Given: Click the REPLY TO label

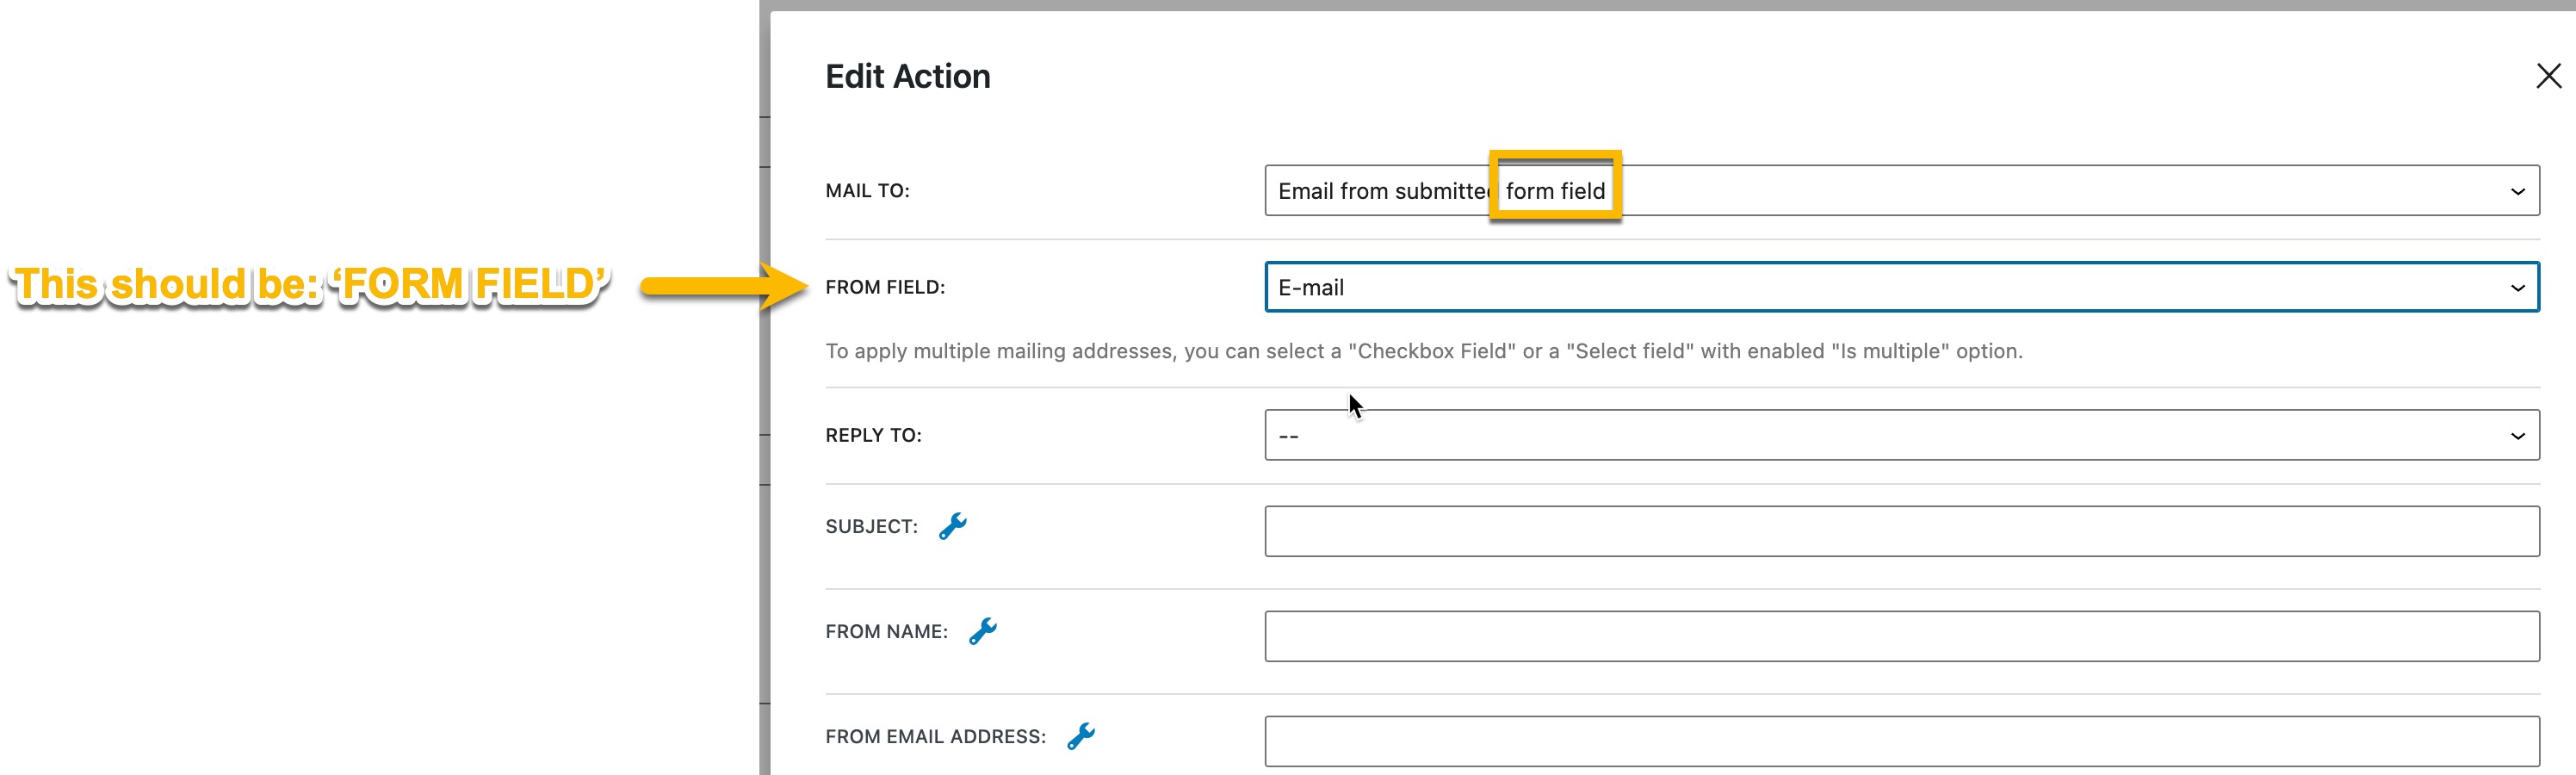Looking at the screenshot, I should (873, 435).
